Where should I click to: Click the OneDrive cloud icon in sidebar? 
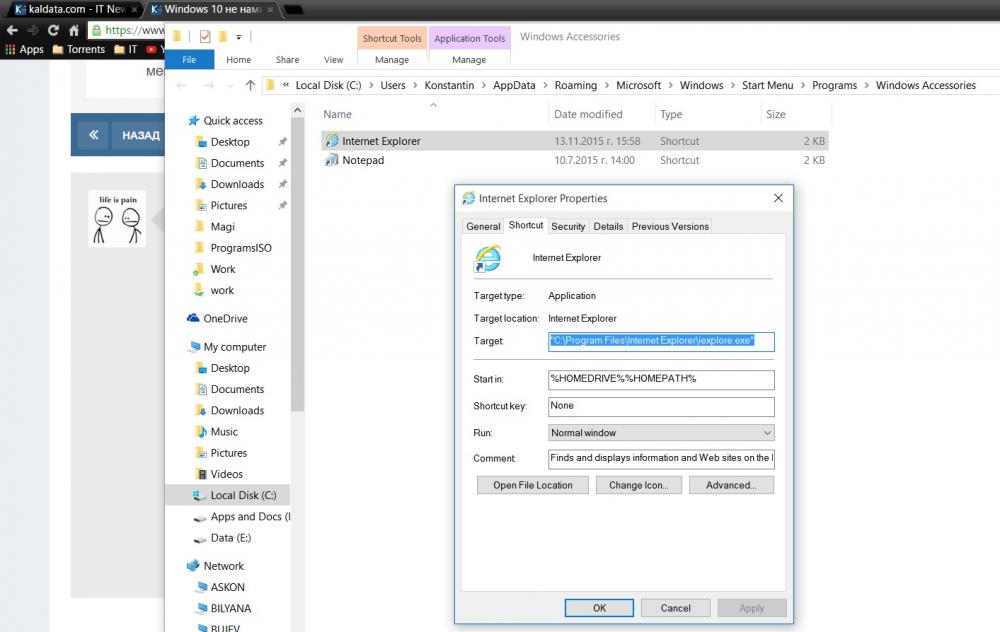click(193, 318)
